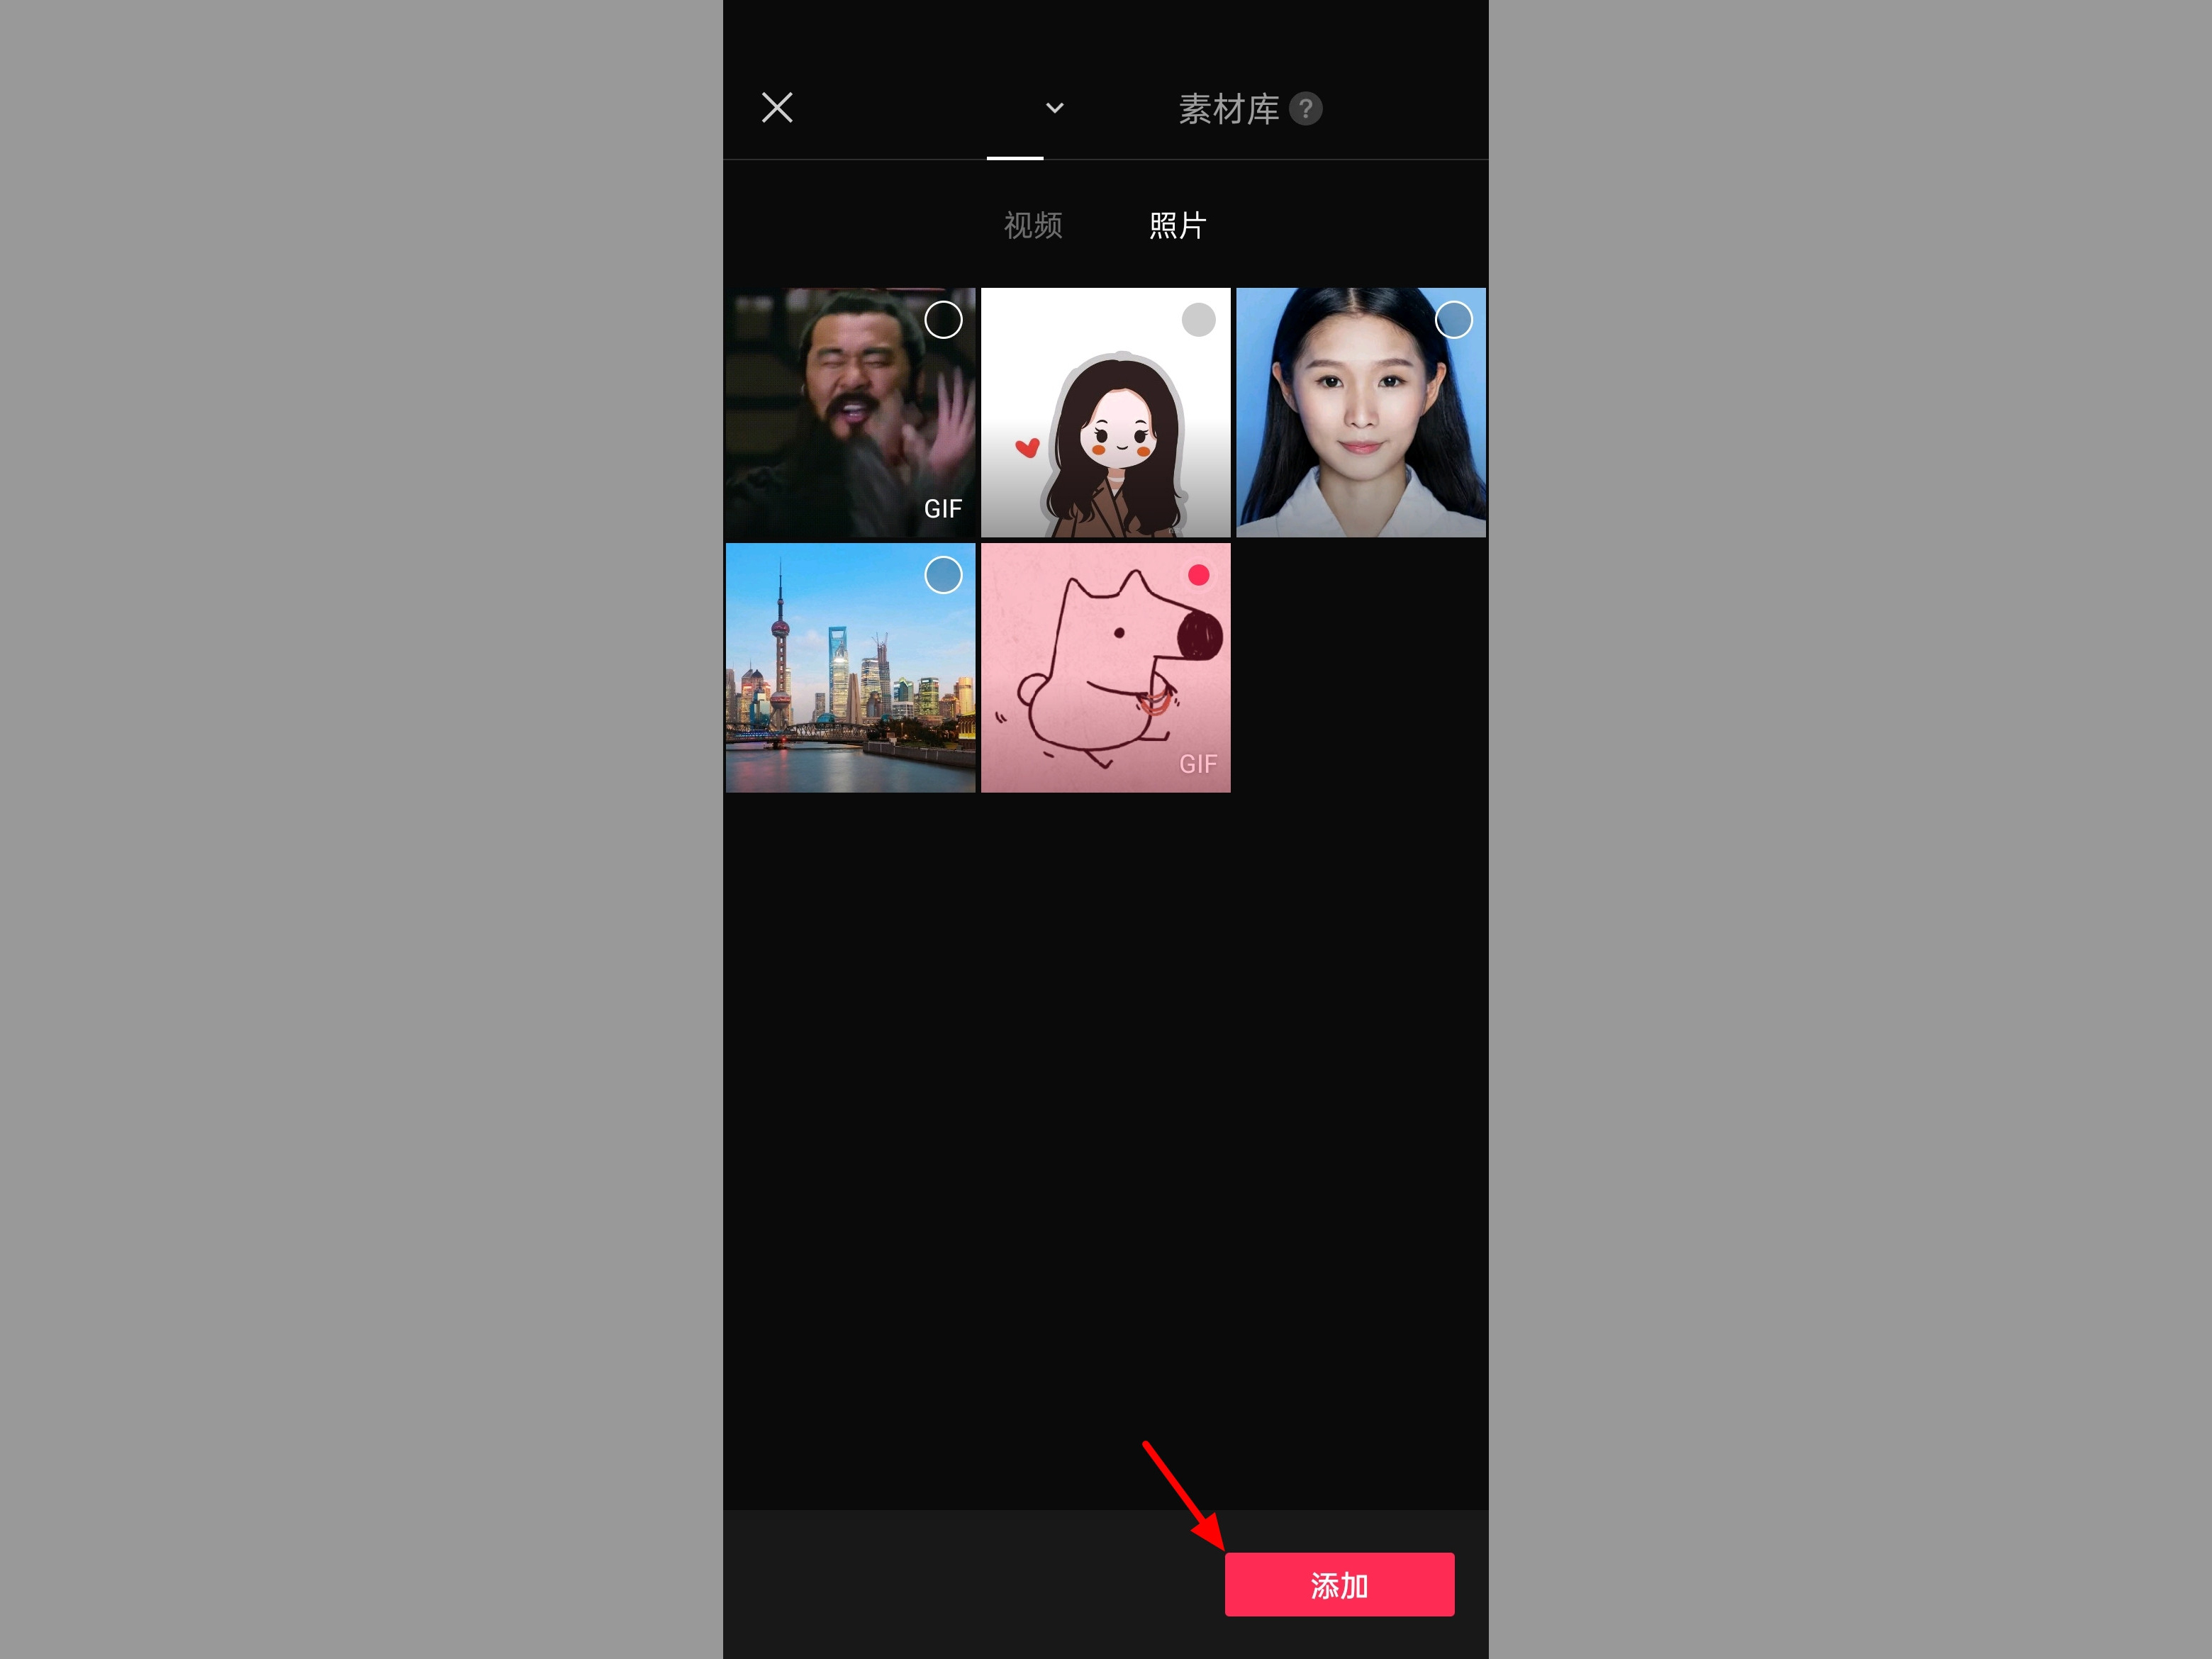The width and height of the screenshot is (2212, 1659).
Task: Open the Shanghai skyline photo thumbnail
Action: point(850,667)
